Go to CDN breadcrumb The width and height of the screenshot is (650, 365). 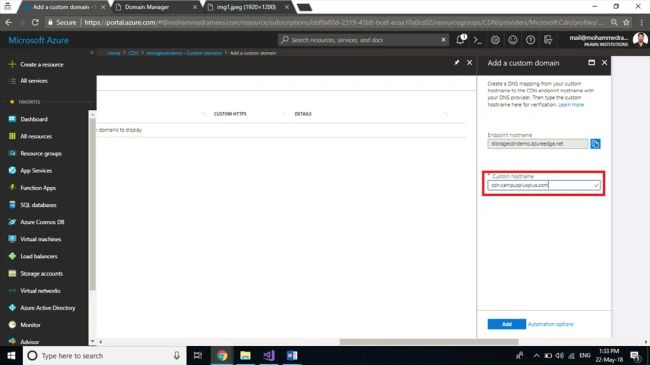coord(133,53)
